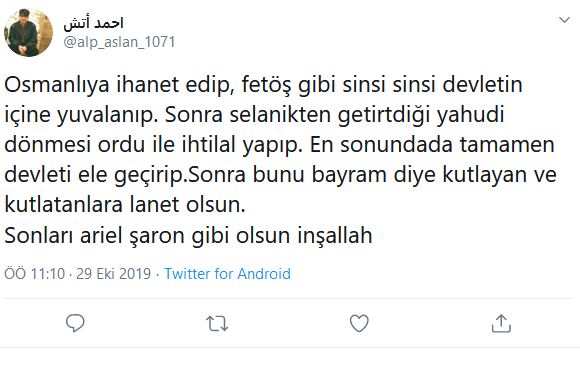Screen dimensions: 580x371
Task: Open the share tweet upload icon
Action: tap(501, 323)
